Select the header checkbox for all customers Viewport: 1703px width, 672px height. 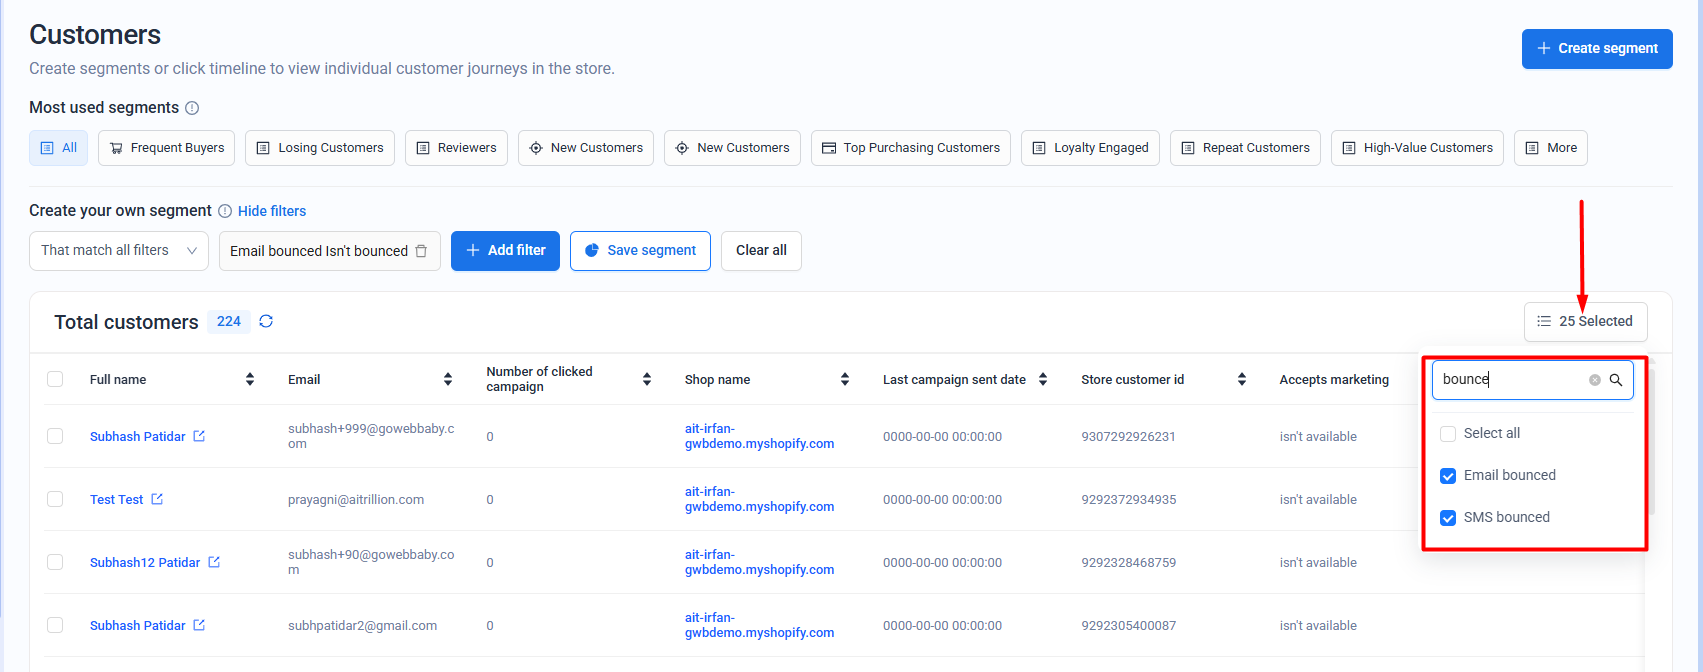click(x=55, y=379)
